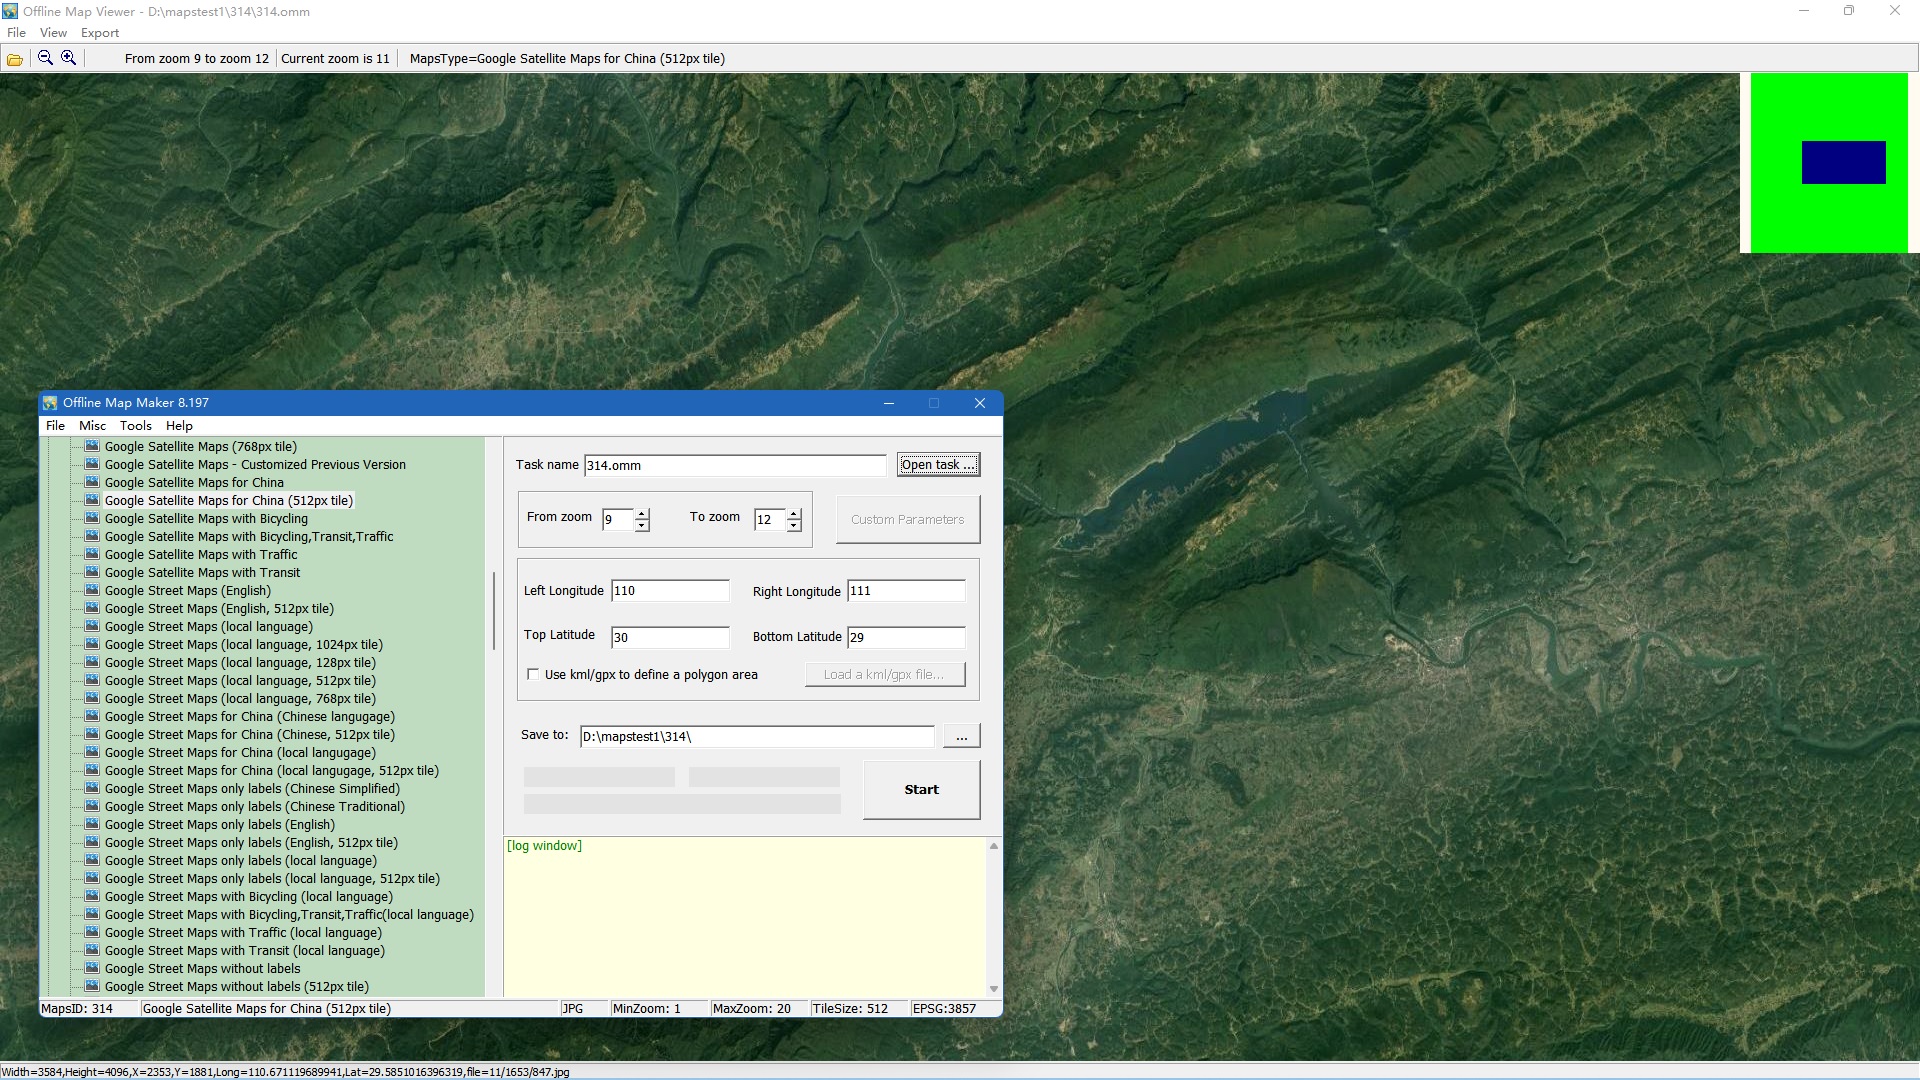Click the Left Longitude field
The width and height of the screenshot is (1920, 1080).
pyautogui.click(x=670, y=591)
